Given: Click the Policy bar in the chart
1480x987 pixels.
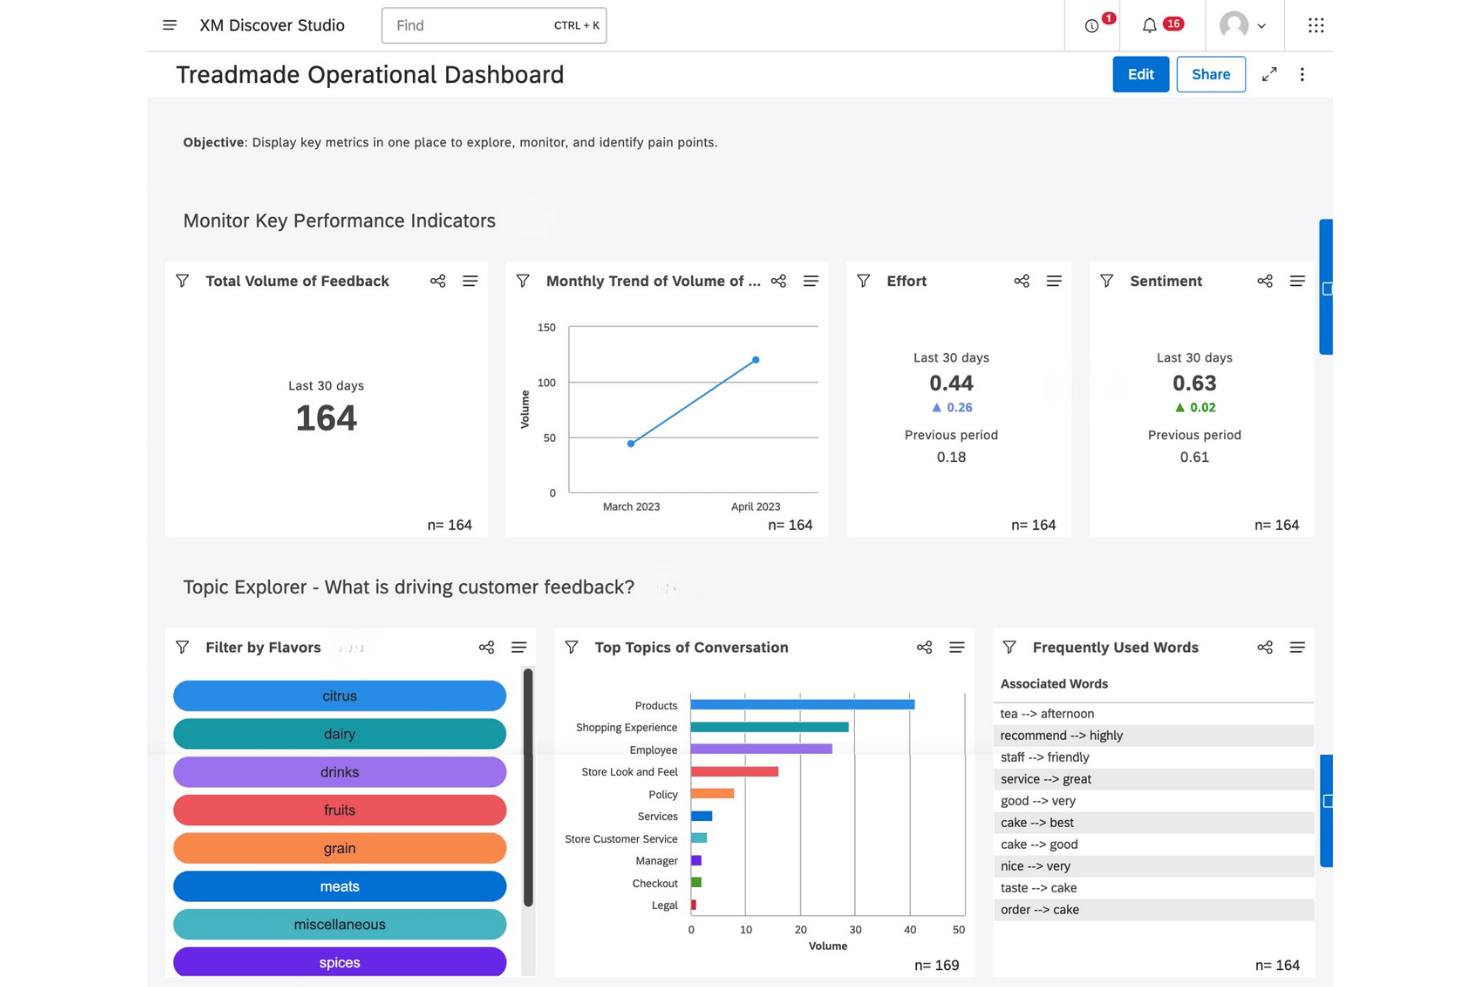Looking at the screenshot, I should tap(712, 794).
